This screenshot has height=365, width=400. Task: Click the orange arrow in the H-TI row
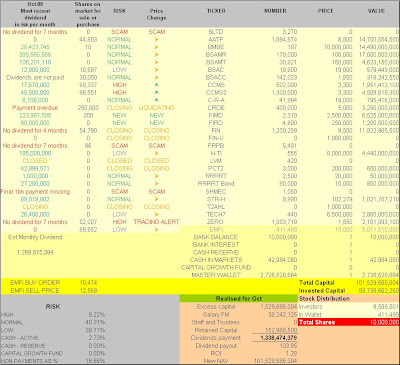(x=156, y=153)
